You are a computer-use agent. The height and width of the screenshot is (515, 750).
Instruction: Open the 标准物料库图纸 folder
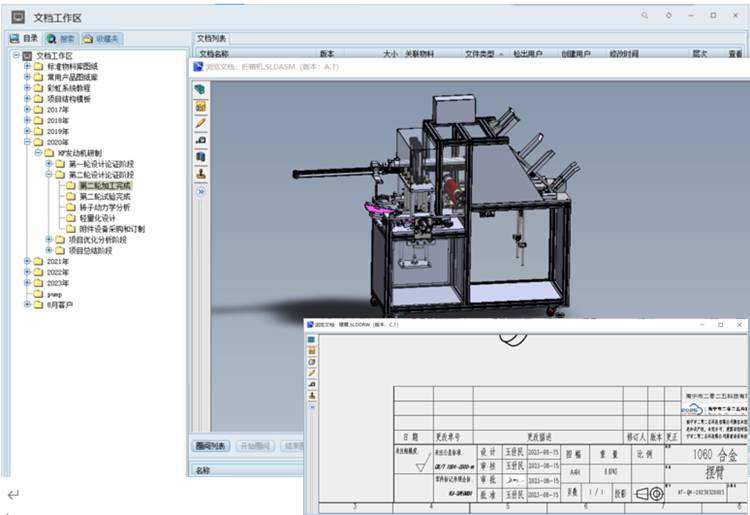(72, 66)
